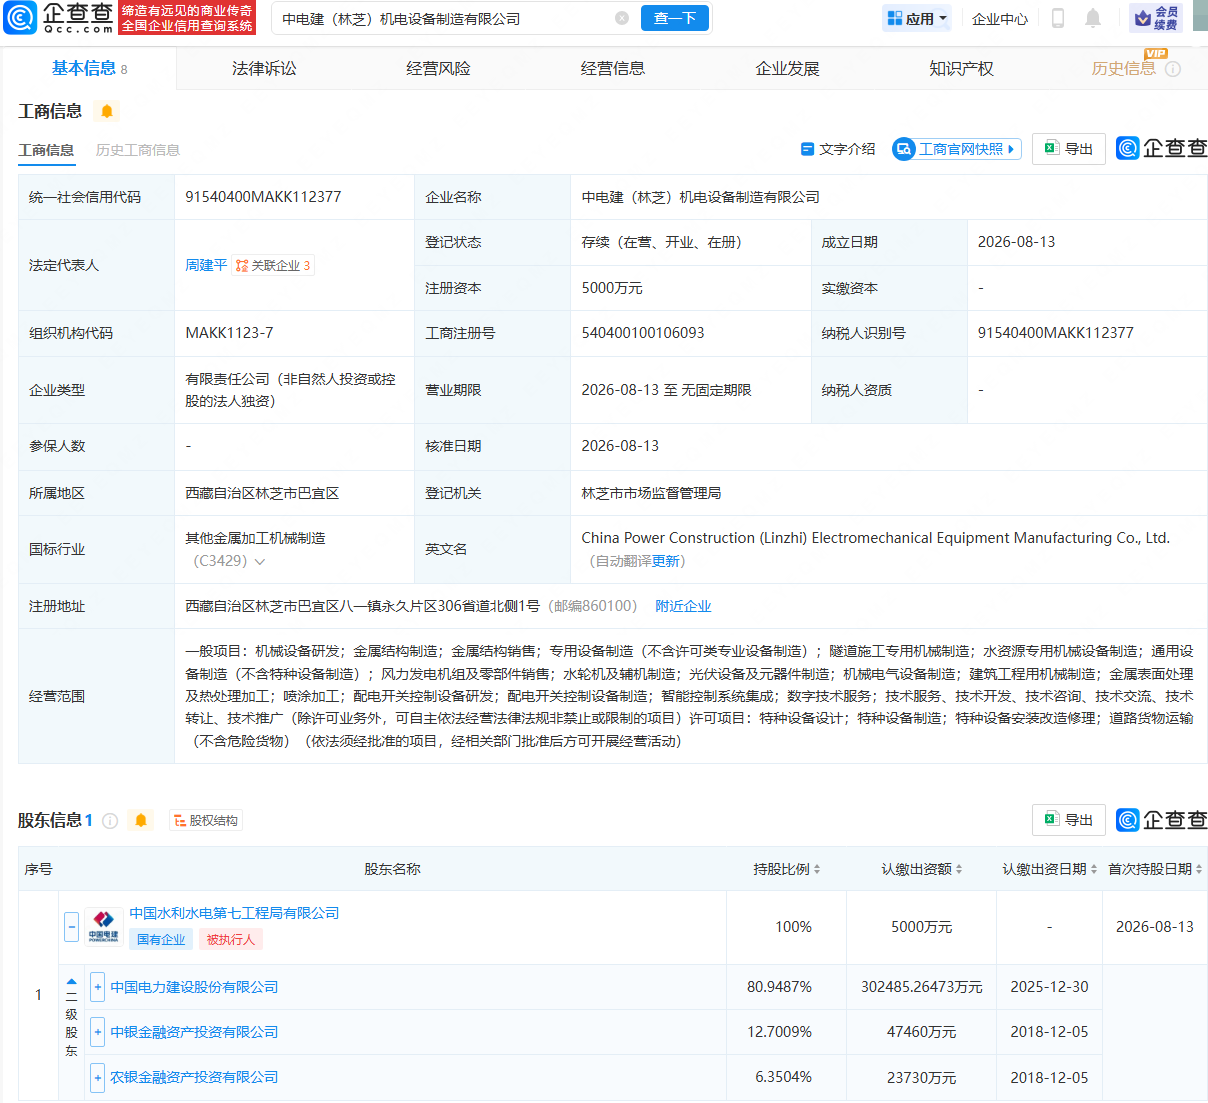1208x1103 pixels.
Task: Switch to the 知识产权 tab
Action: (x=961, y=68)
